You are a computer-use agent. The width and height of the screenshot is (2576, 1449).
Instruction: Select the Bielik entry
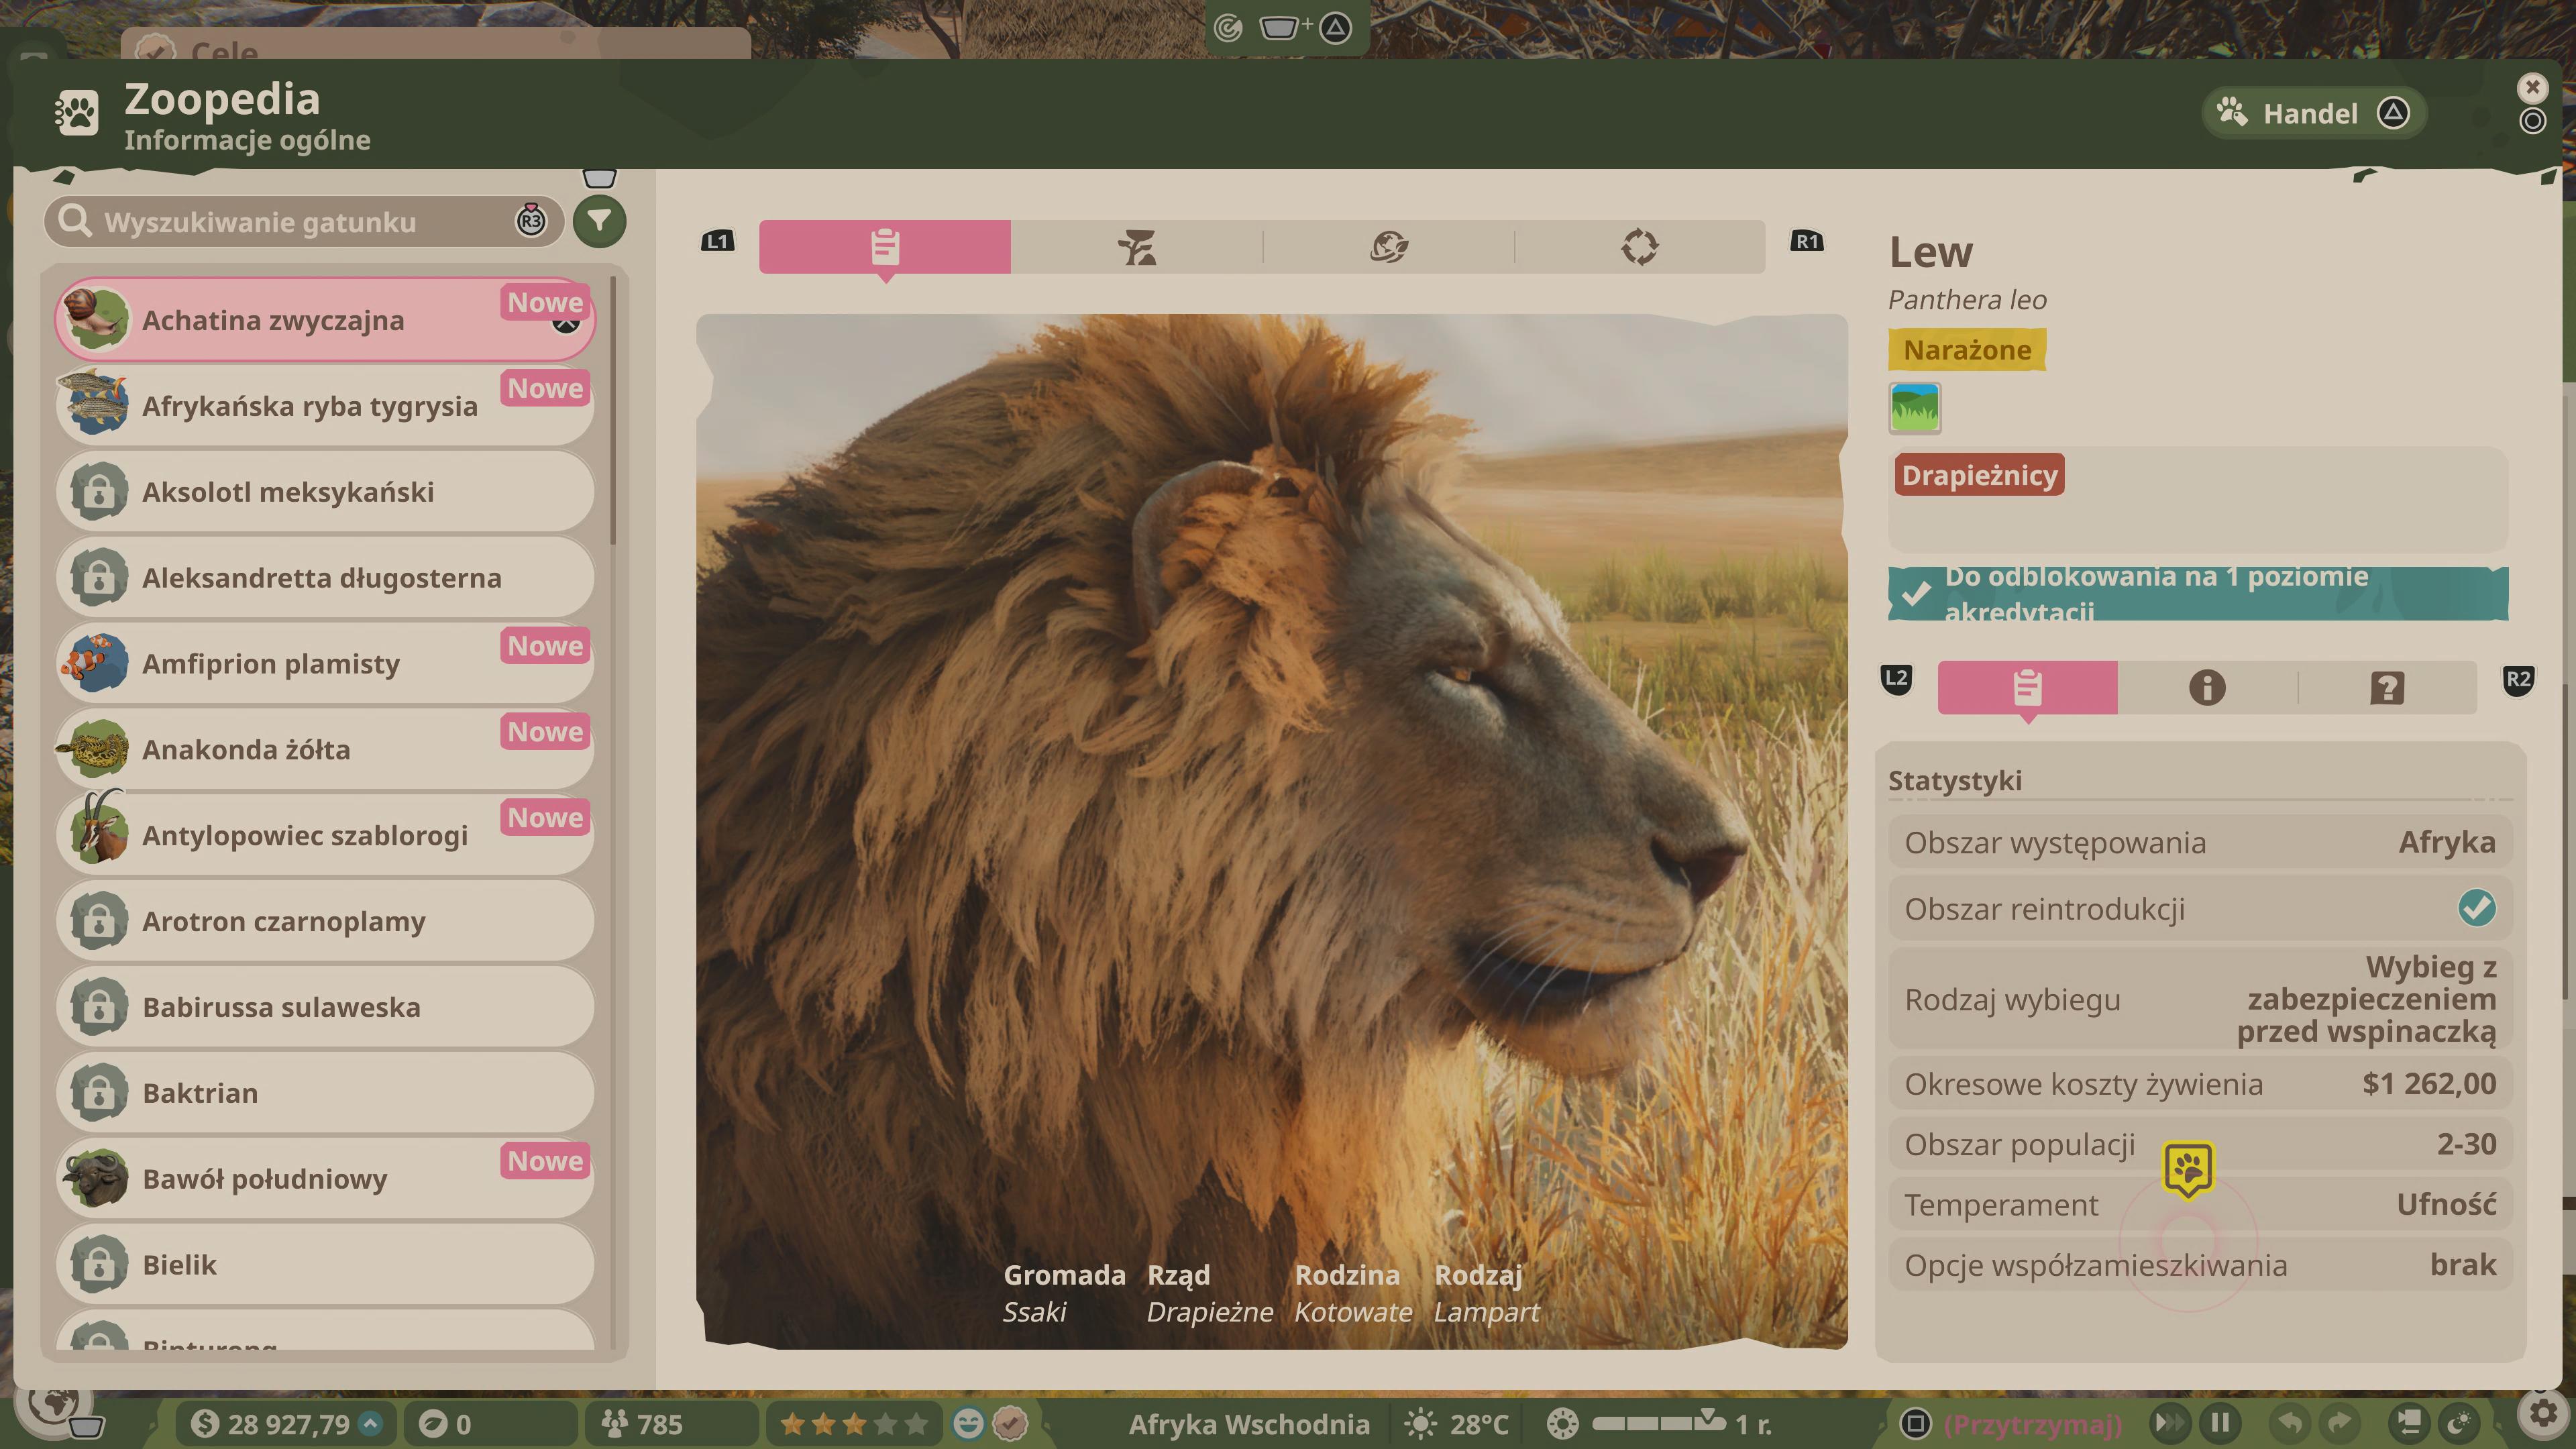coord(325,1265)
